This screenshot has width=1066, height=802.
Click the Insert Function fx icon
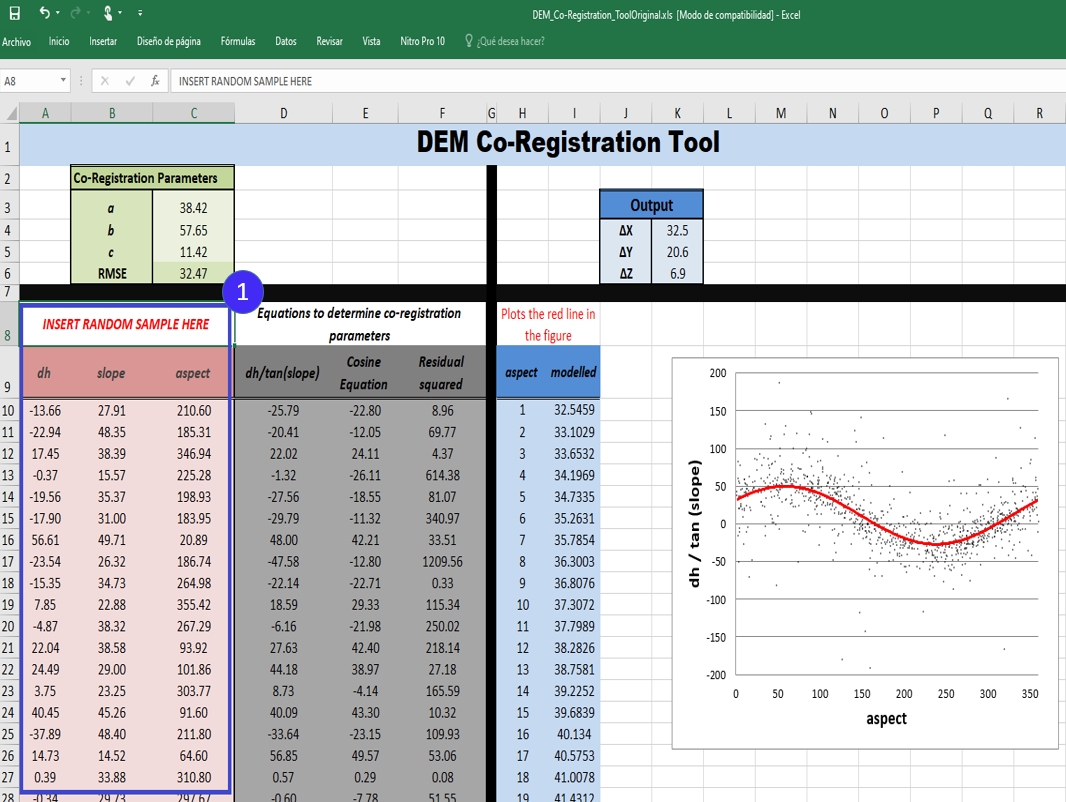coord(155,81)
